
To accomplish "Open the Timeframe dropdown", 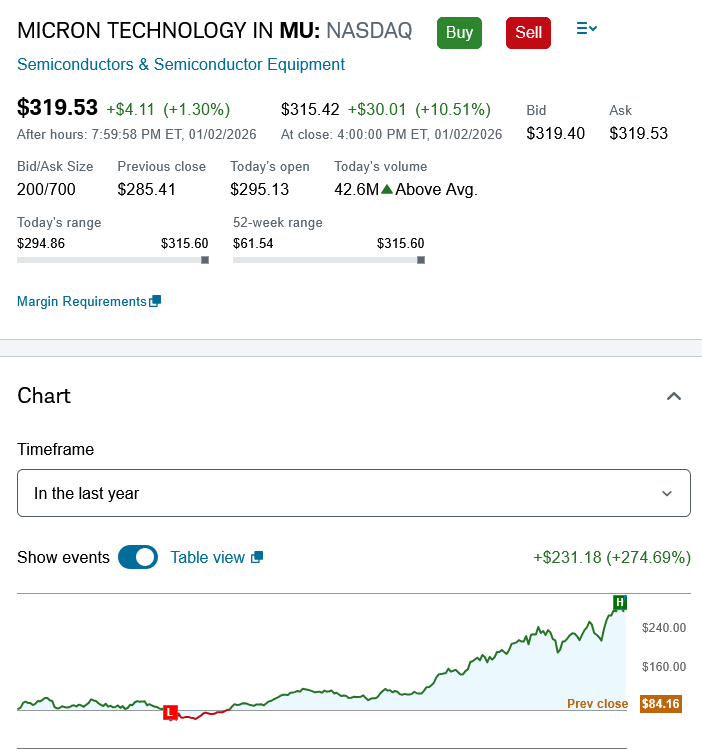I will [x=354, y=493].
